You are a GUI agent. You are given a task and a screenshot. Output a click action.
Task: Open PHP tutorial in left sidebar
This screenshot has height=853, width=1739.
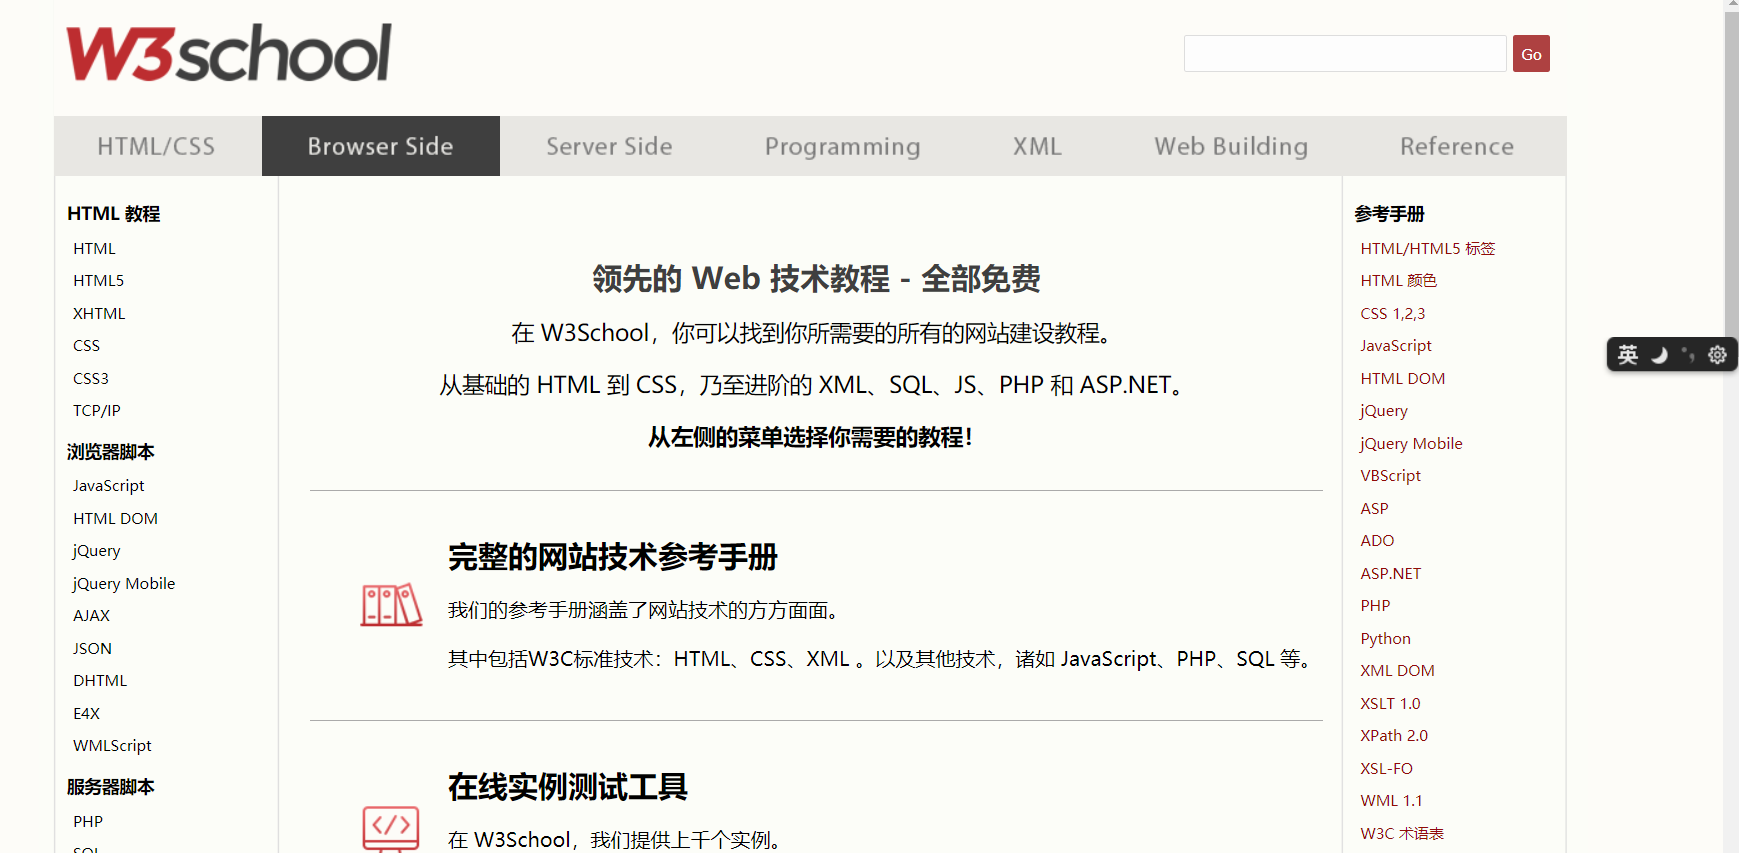pos(88,821)
